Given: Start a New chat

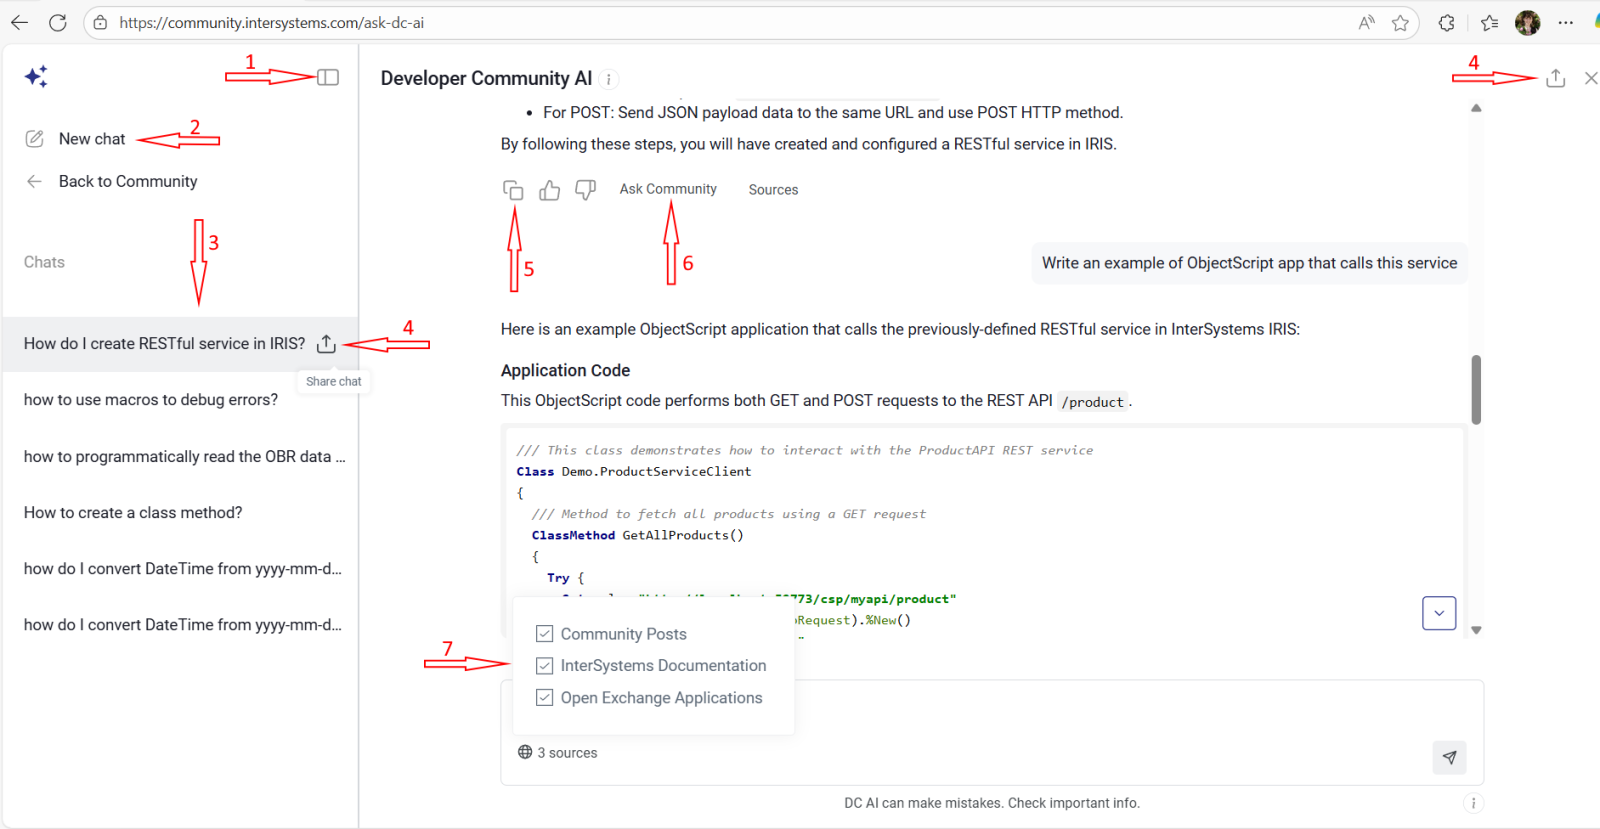Looking at the screenshot, I should (91, 139).
